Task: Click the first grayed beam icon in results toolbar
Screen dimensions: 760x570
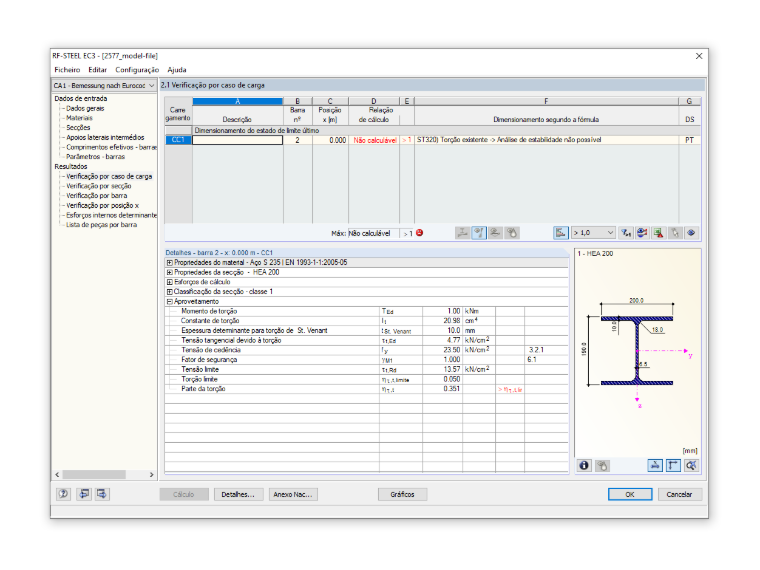Action: point(462,233)
